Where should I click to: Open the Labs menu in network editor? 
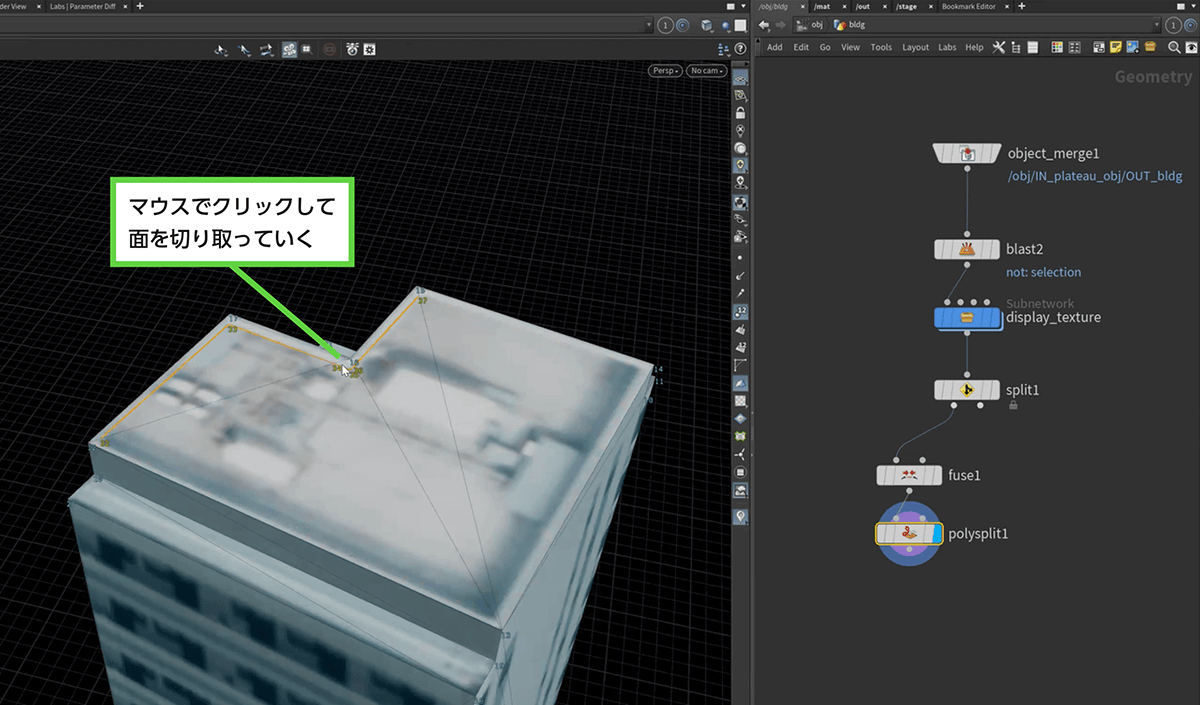pos(946,47)
